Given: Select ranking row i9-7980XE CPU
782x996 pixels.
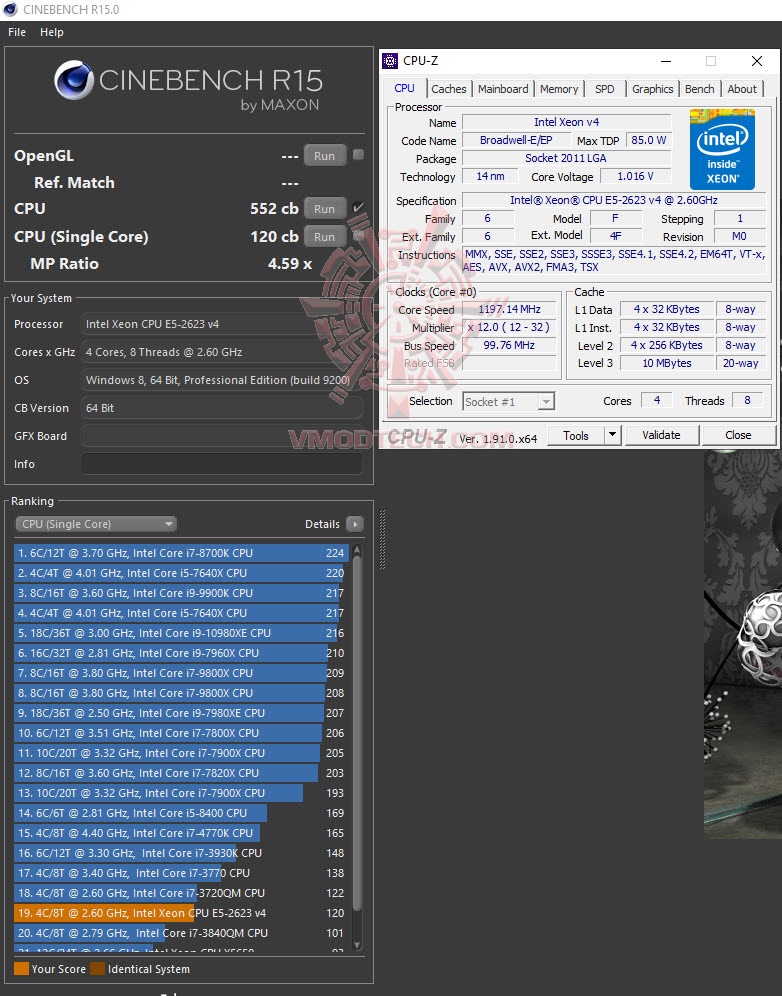Looking at the screenshot, I should point(182,713).
